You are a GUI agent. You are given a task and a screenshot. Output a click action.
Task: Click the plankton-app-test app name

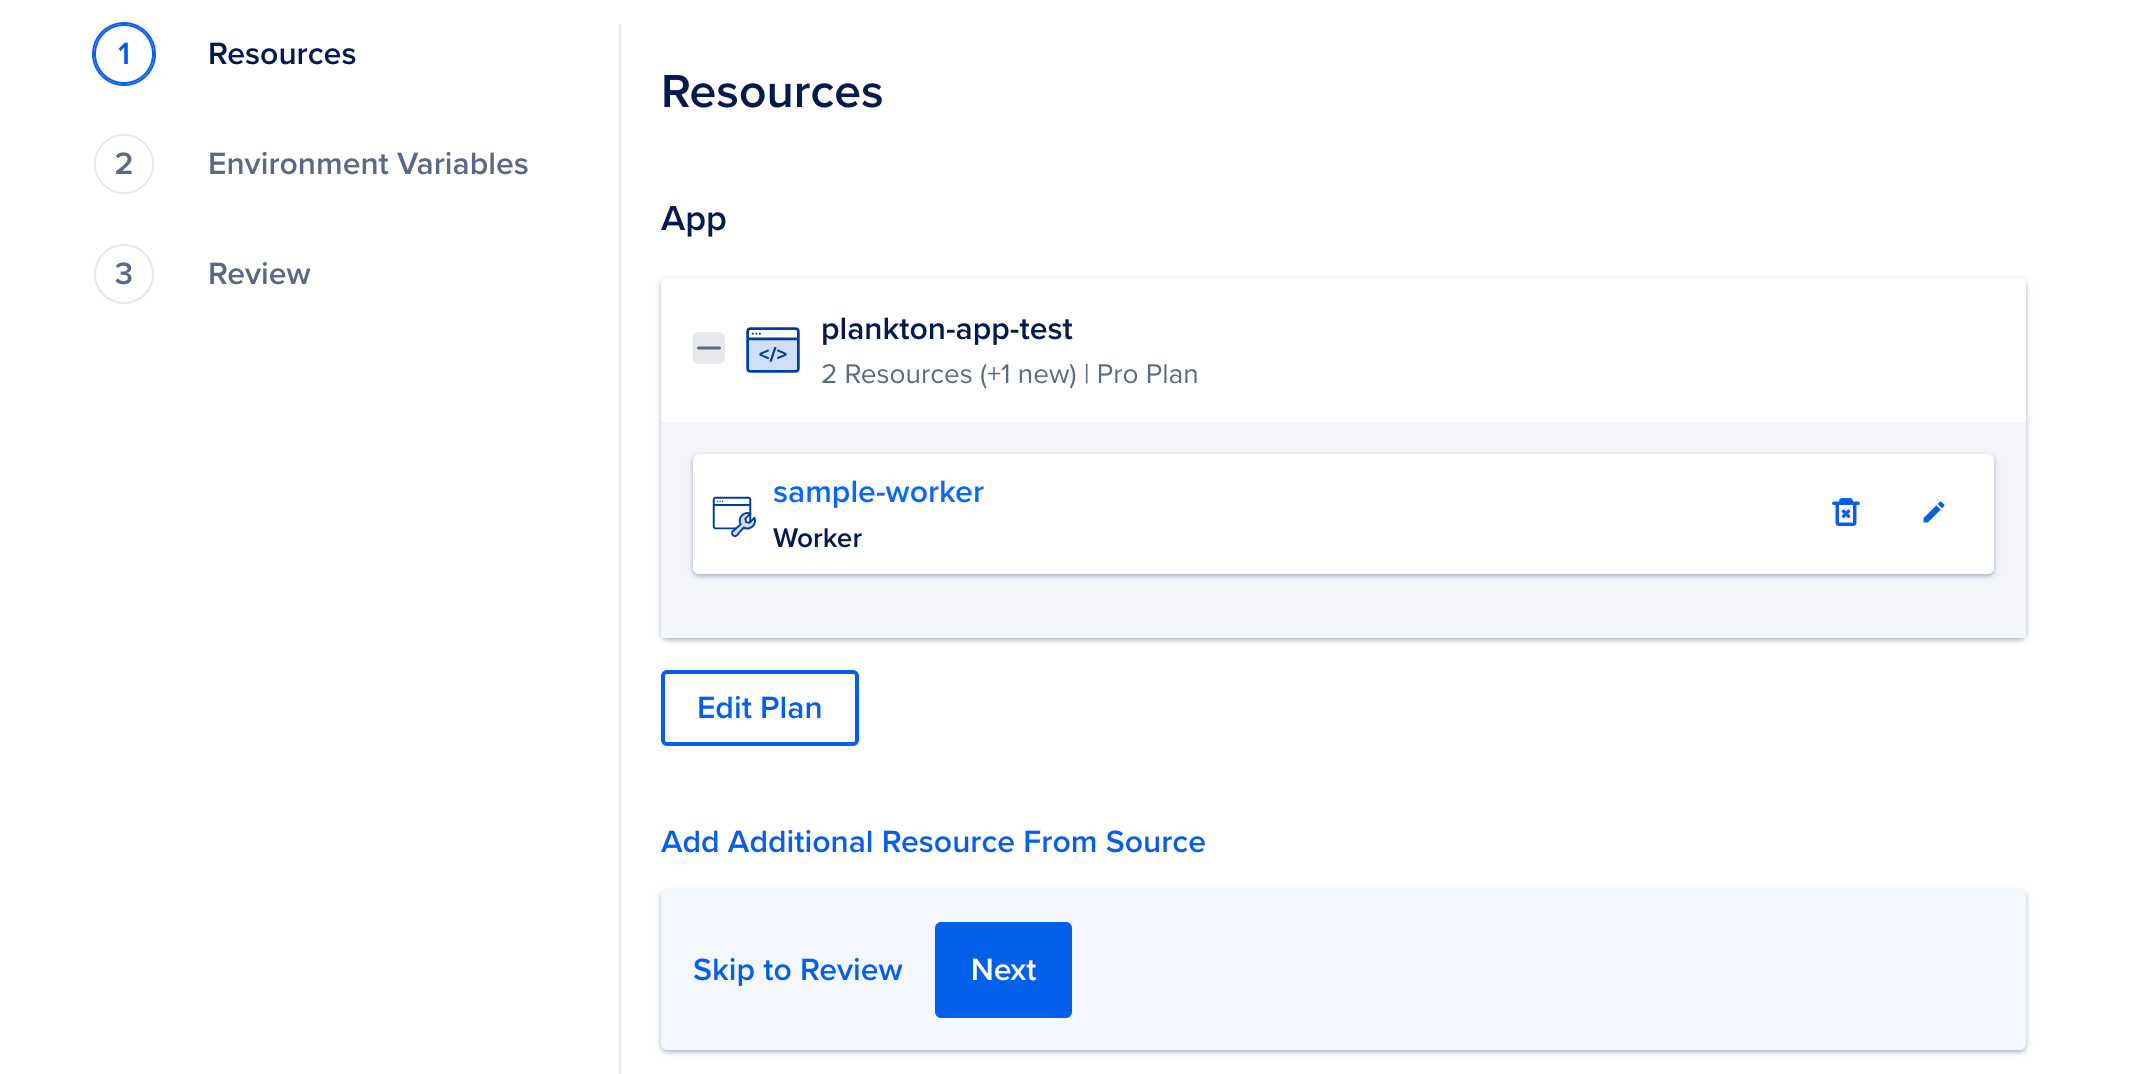pos(947,329)
